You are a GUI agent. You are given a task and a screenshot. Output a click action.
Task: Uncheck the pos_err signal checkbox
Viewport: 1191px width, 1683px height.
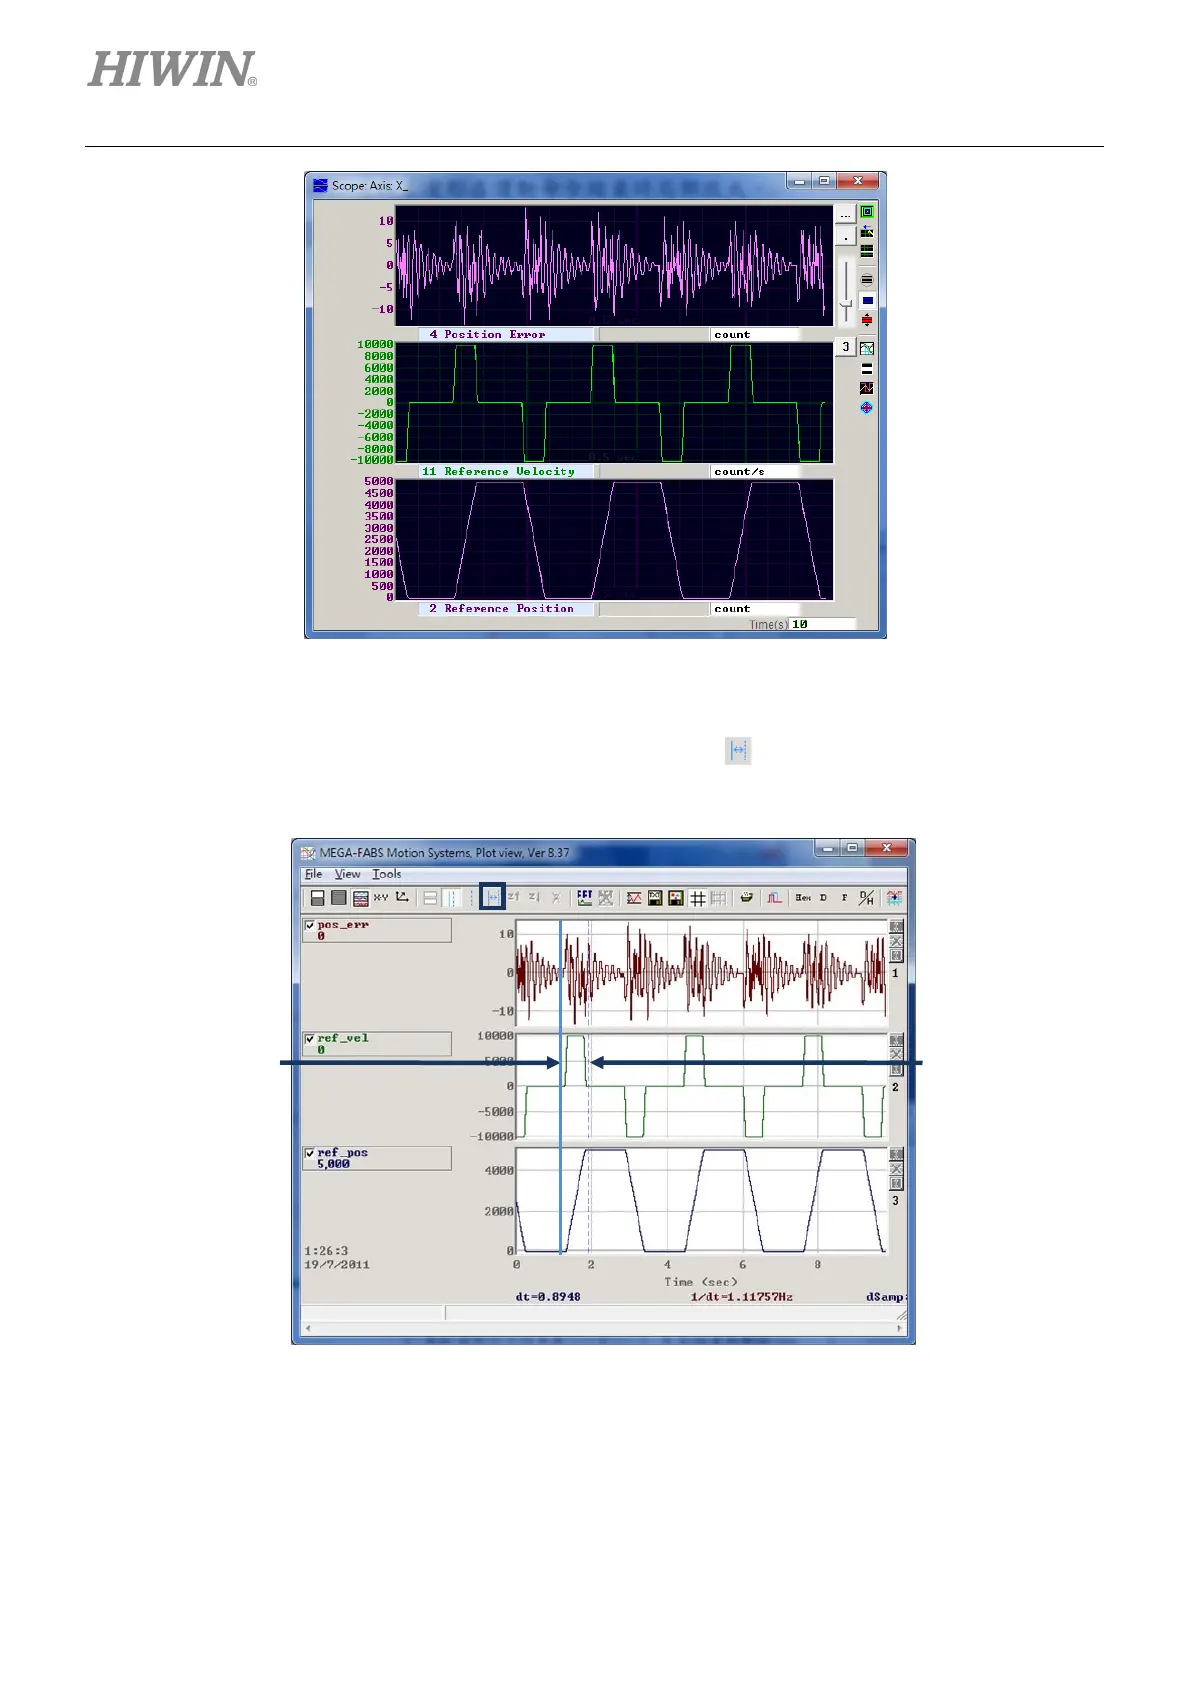(x=310, y=926)
